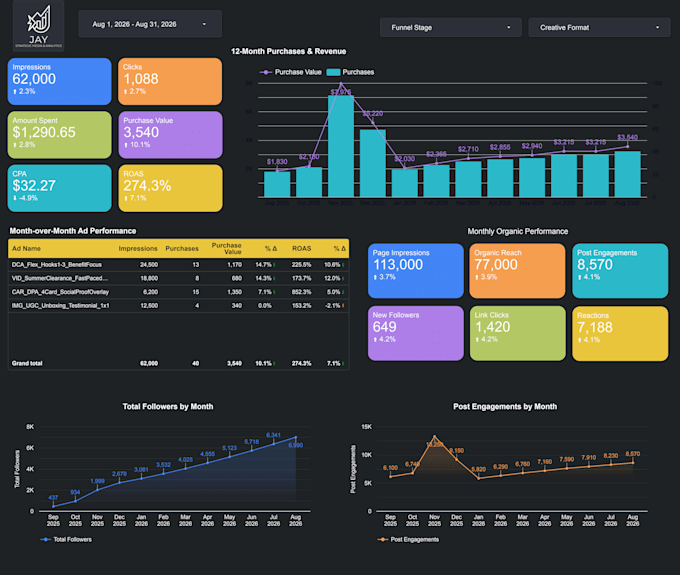Screen dimensions: 680x575
Task: Sort by the ROAS column header in table
Action: pos(301,248)
